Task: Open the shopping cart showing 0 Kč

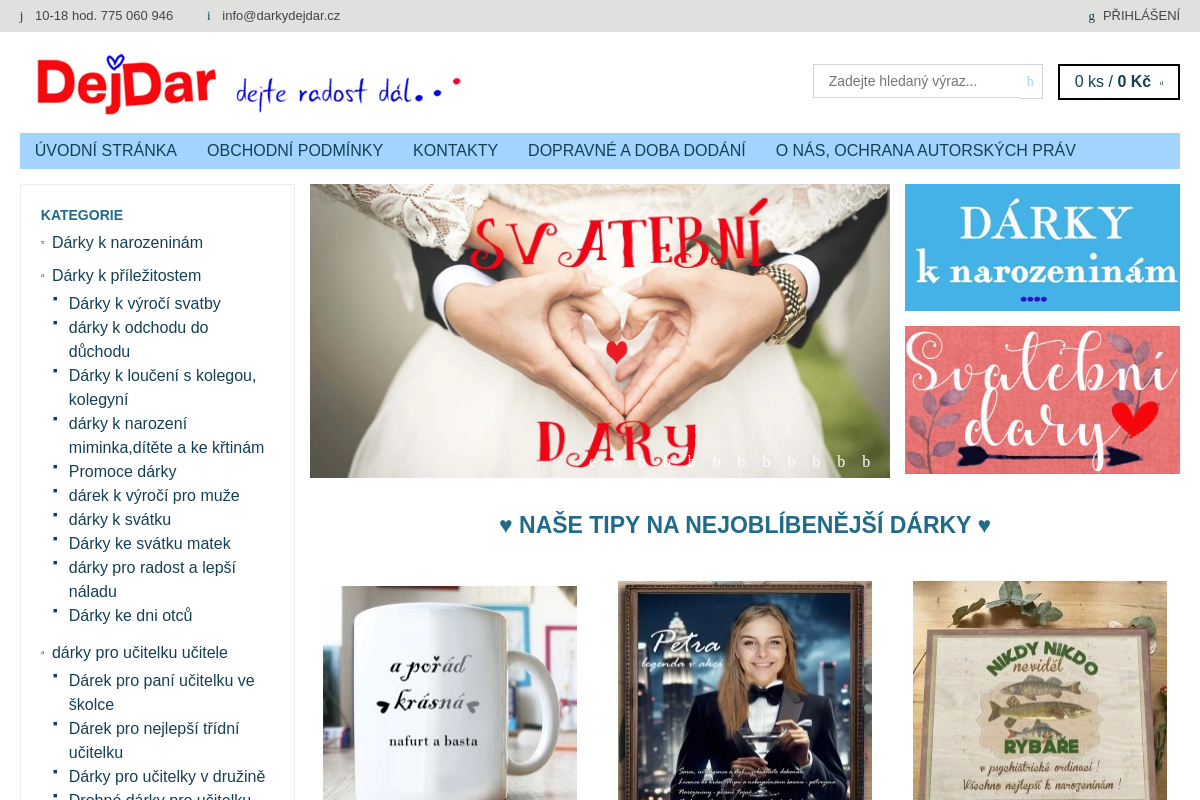Action: coord(1118,82)
